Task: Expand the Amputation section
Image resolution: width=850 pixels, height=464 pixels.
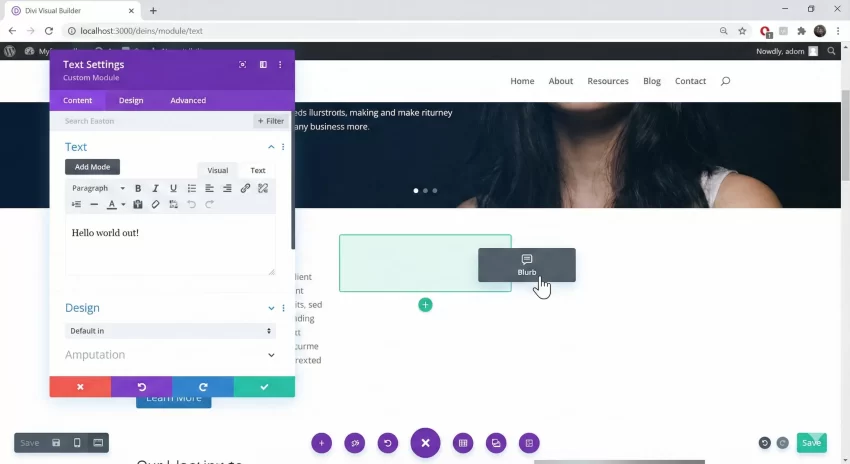Action: point(271,355)
